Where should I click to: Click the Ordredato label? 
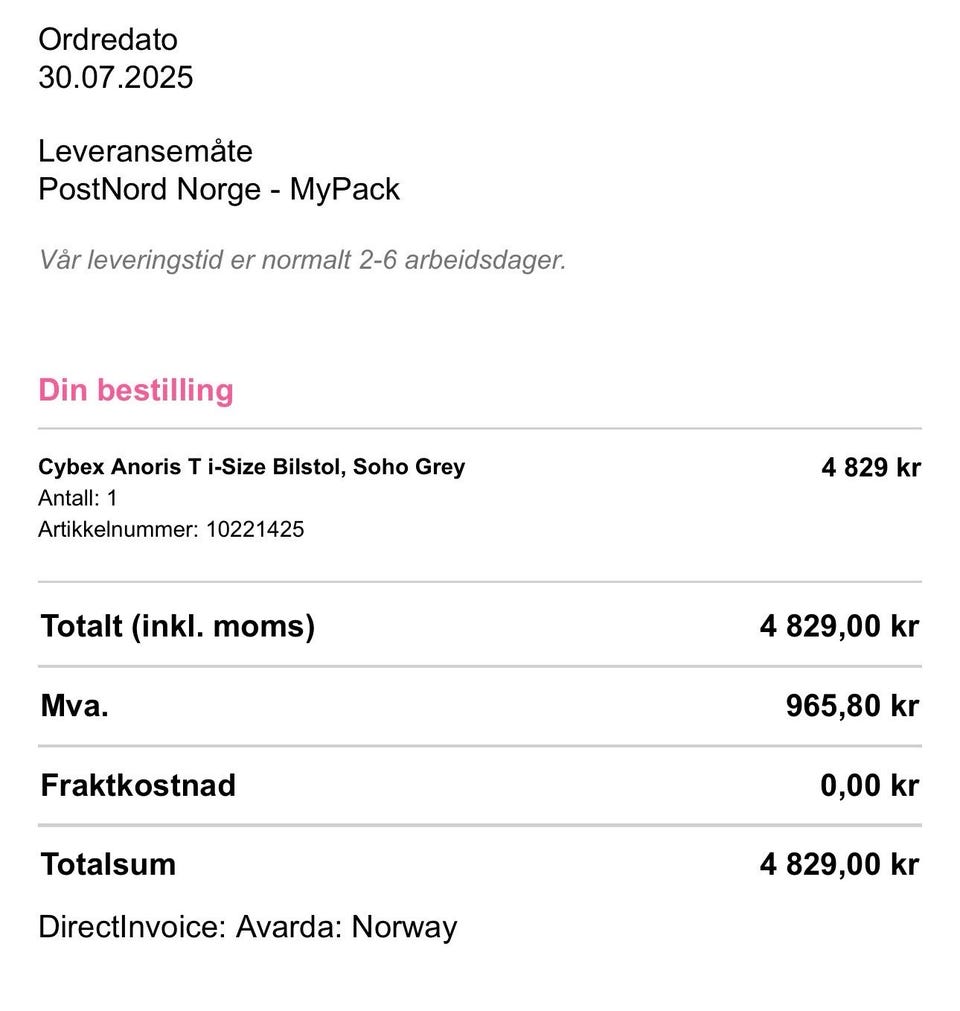pos(108,40)
